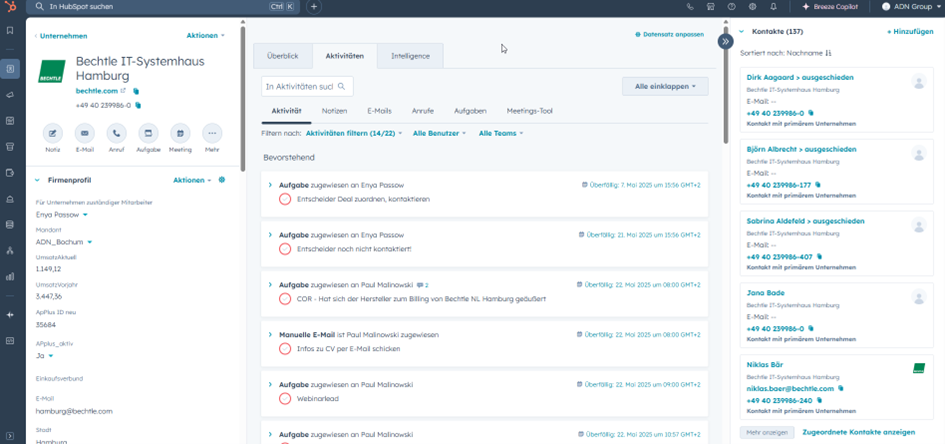Click 'Datensatz anpassen' link

click(x=670, y=35)
